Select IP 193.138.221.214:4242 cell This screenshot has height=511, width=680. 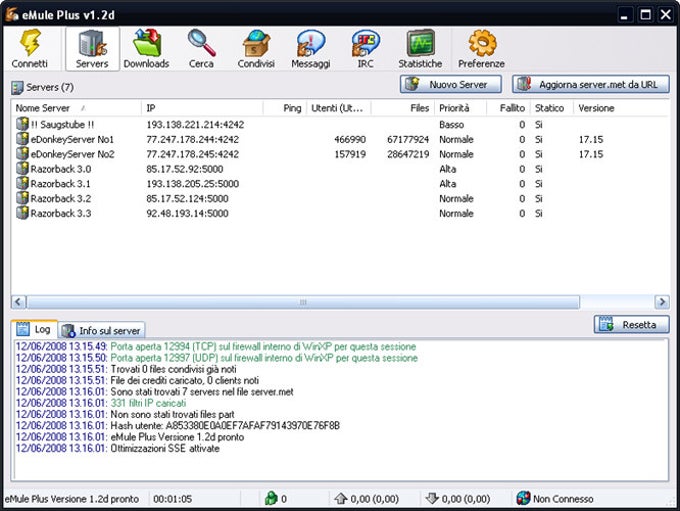(x=195, y=124)
